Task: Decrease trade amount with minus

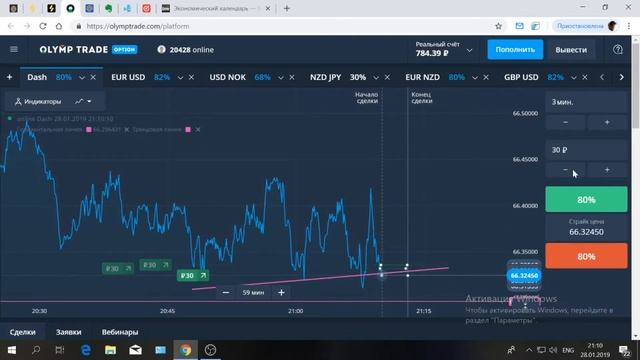Action: click(x=565, y=169)
